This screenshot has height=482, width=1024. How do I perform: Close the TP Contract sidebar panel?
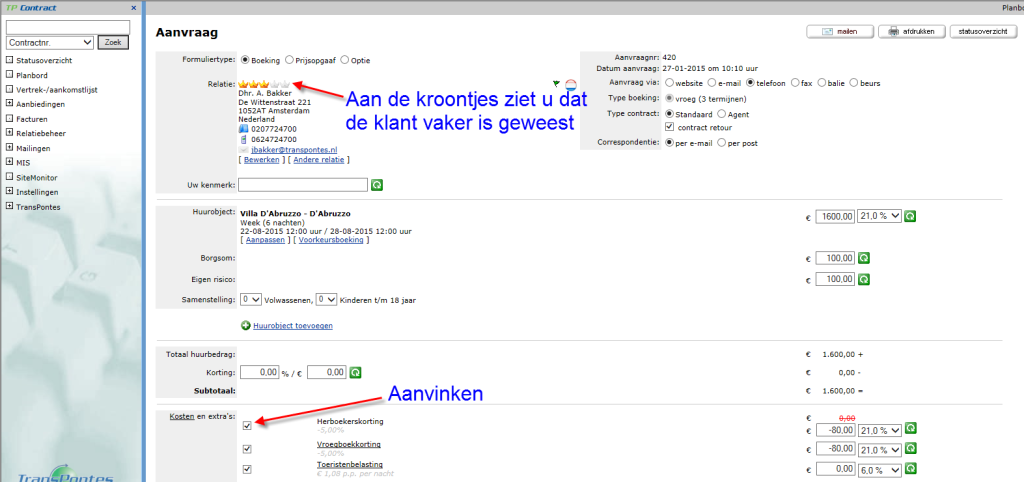(134, 8)
